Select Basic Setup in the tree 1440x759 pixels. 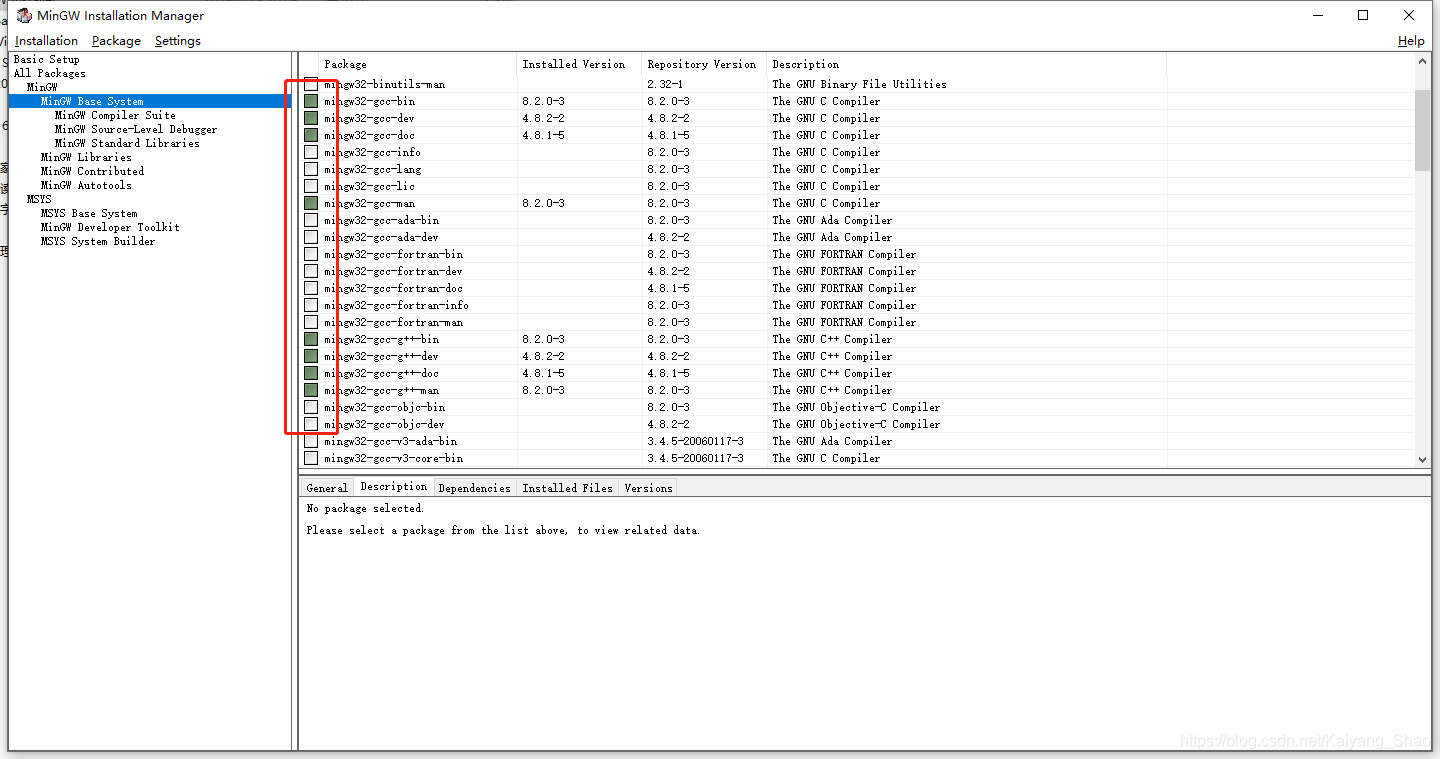[x=46, y=59]
